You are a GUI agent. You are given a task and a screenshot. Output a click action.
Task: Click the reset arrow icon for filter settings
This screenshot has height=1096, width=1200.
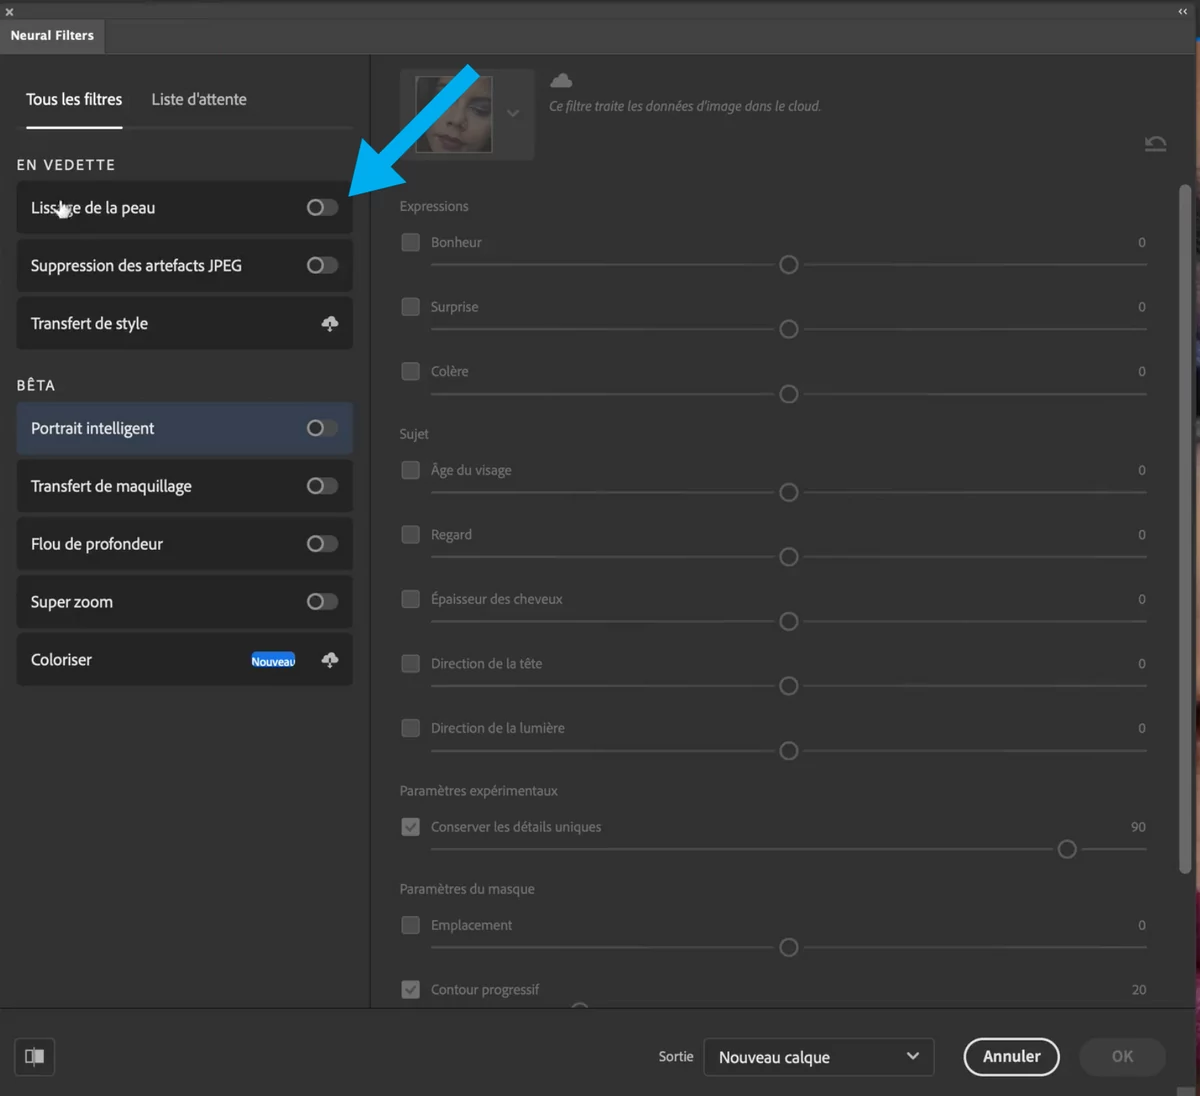(1155, 144)
